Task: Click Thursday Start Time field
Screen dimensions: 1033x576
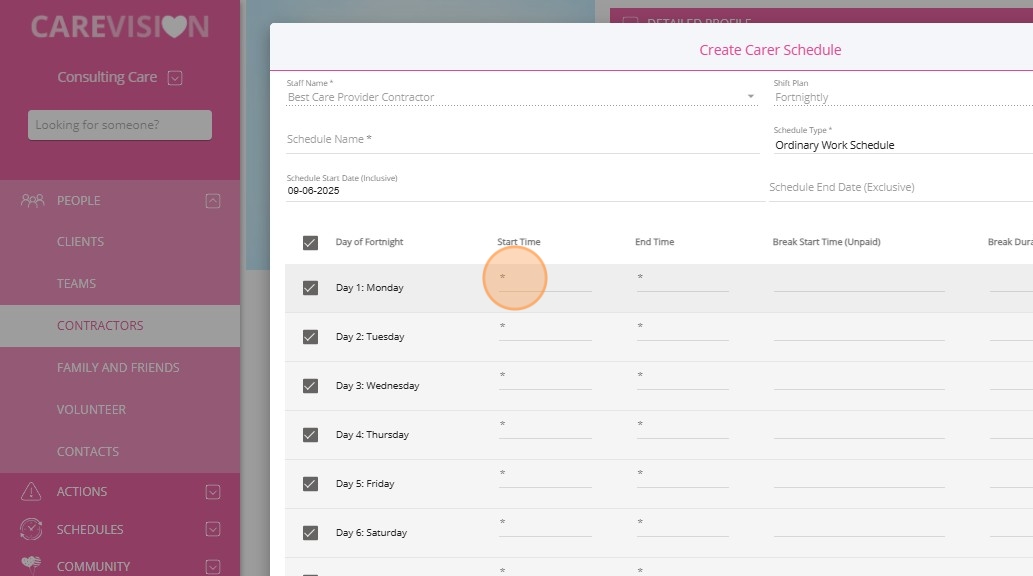Action: (545, 430)
